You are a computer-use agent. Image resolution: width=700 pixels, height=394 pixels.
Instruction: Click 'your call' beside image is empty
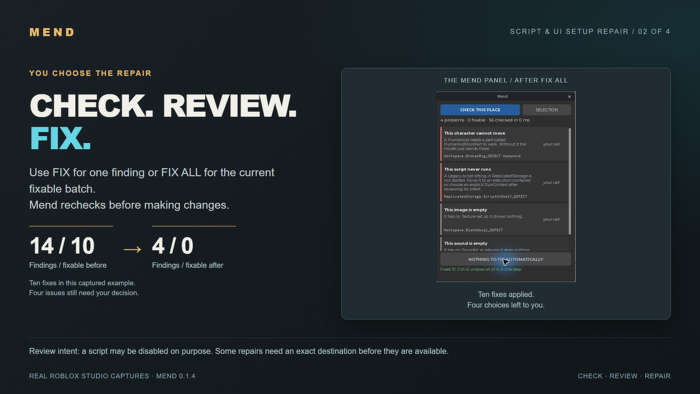(x=551, y=219)
